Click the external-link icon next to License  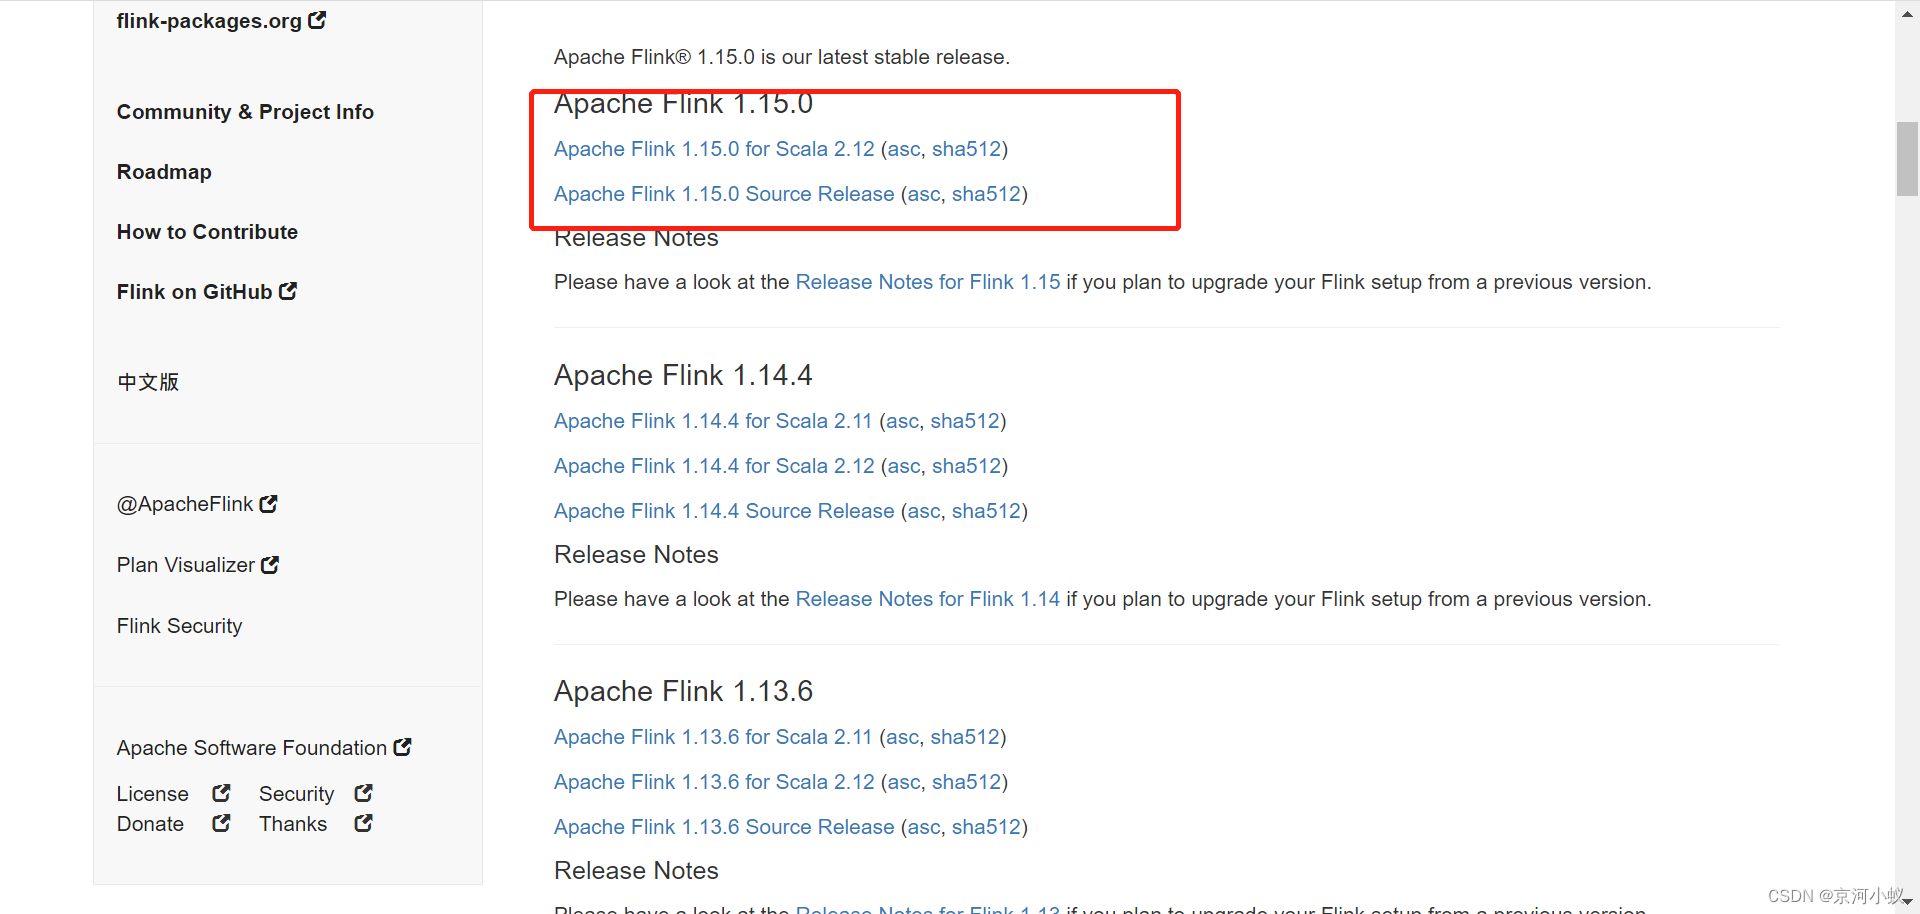pos(221,793)
